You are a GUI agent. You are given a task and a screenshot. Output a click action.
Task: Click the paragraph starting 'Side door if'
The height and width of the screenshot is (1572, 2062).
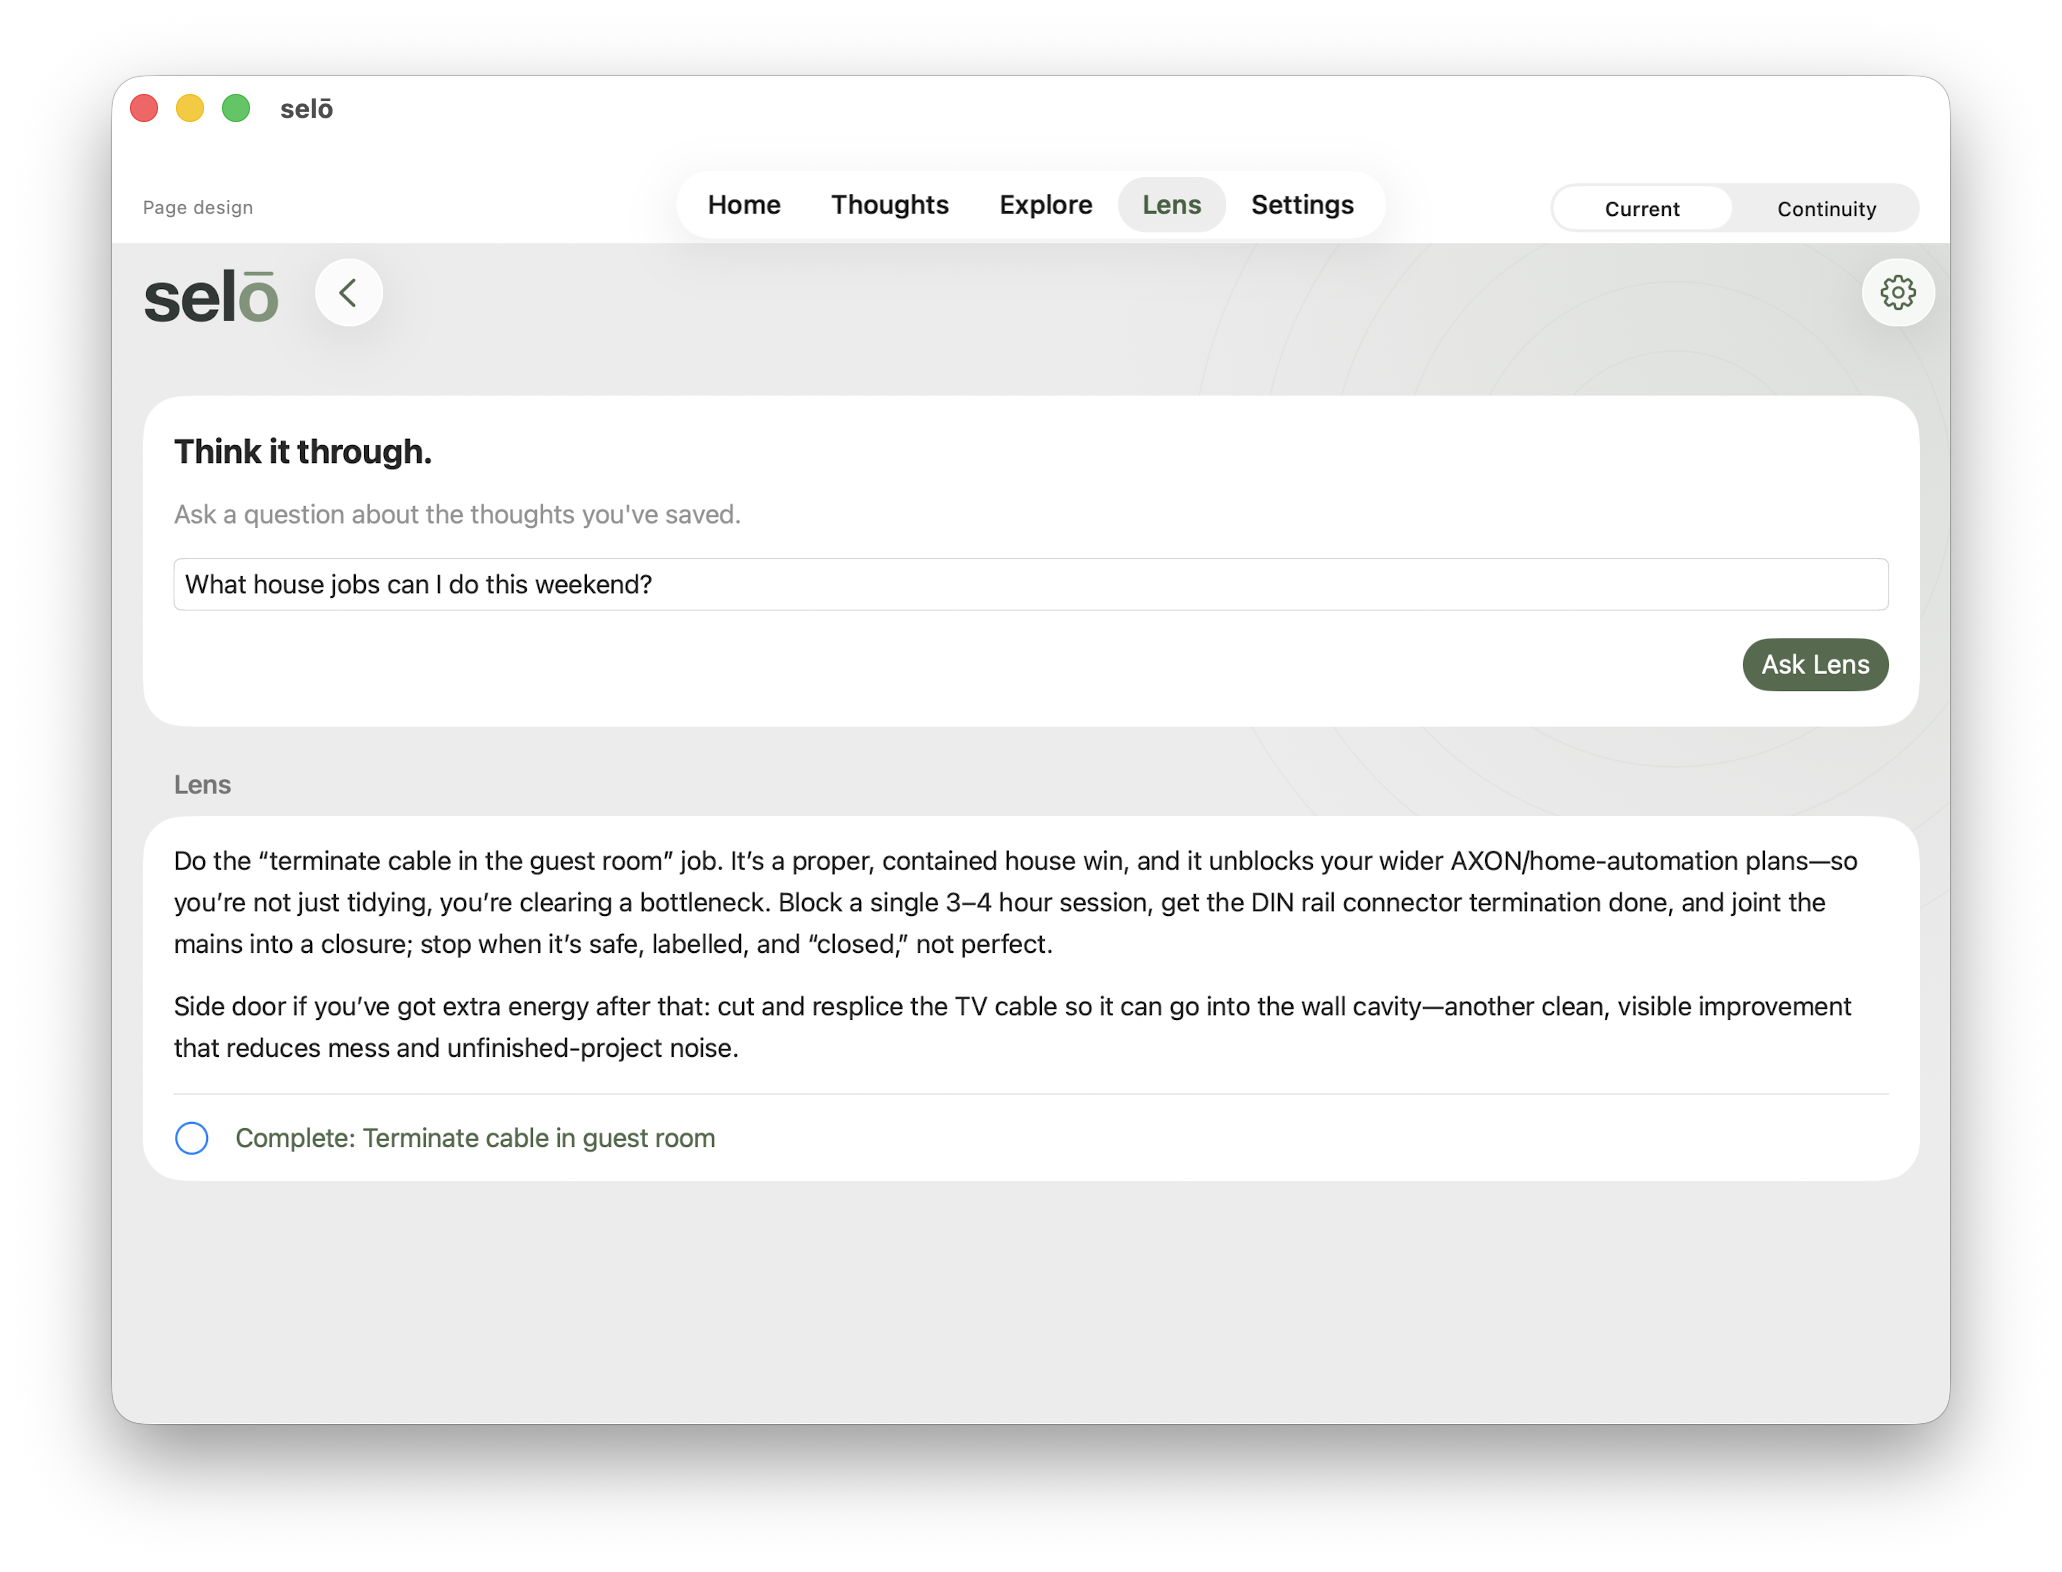(x=1013, y=1027)
